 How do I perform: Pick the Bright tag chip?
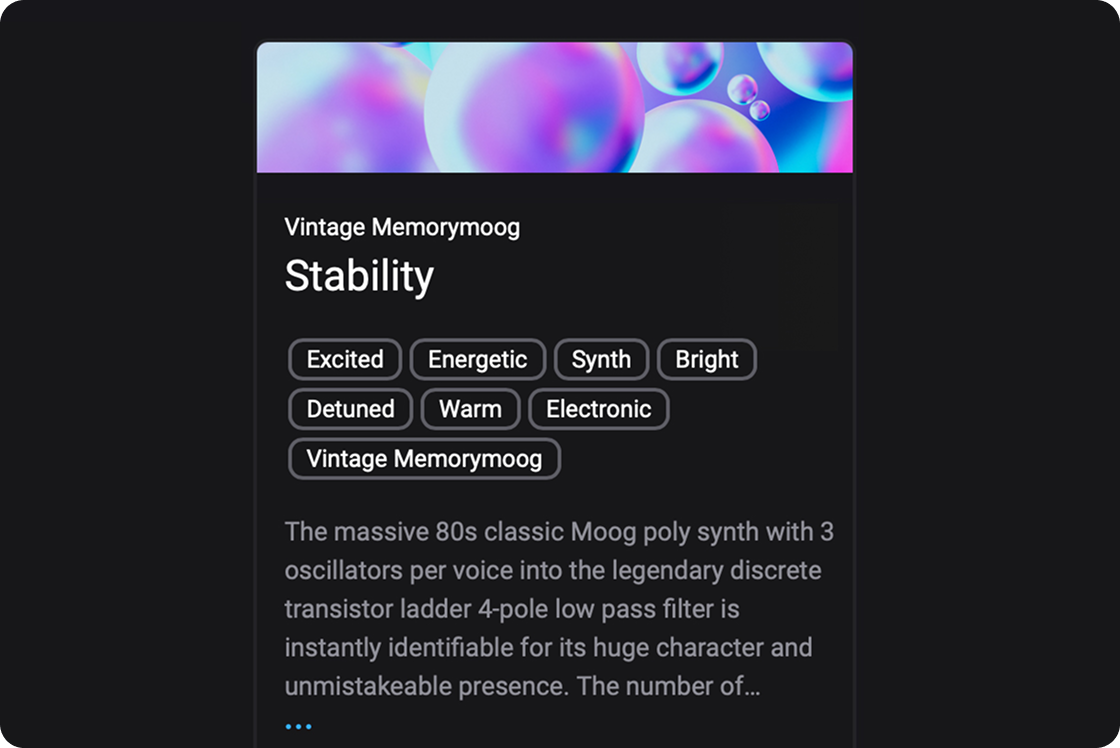click(706, 360)
